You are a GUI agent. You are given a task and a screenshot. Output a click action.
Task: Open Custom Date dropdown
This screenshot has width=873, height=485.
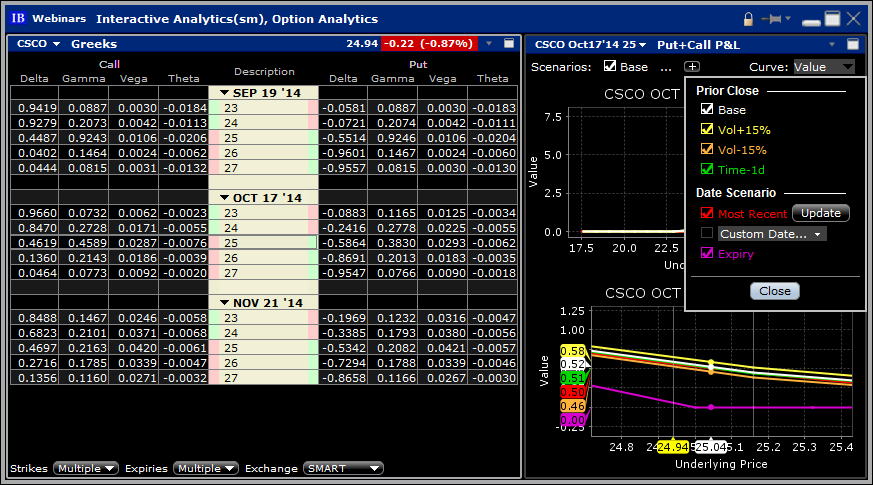point(772,234)
